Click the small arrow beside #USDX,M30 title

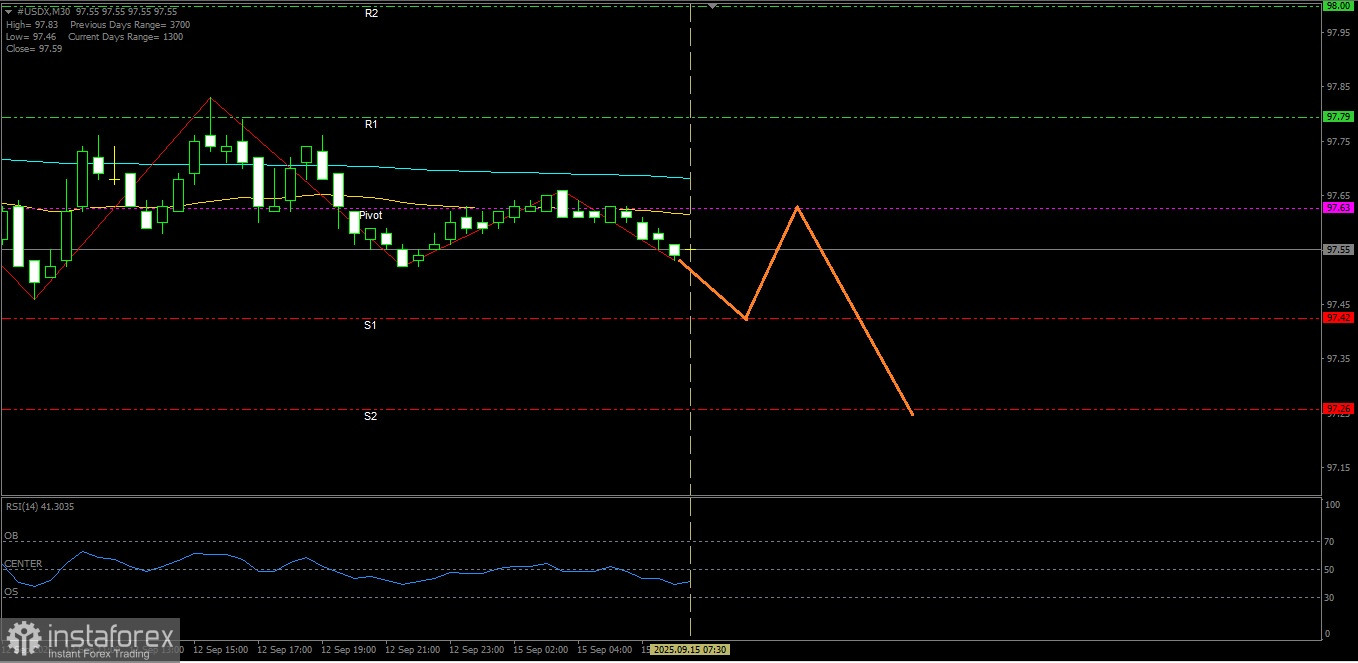(10, 12)
